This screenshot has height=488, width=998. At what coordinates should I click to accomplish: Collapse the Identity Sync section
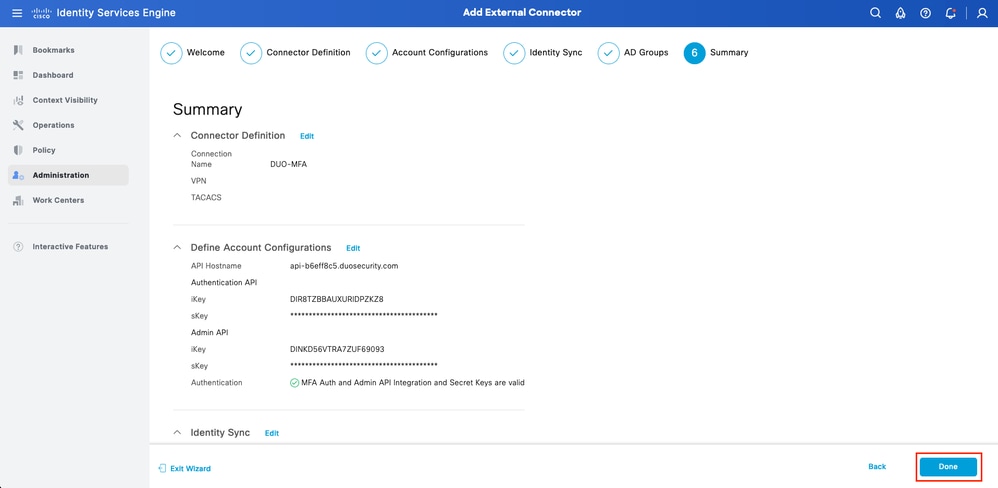point(178,433)
